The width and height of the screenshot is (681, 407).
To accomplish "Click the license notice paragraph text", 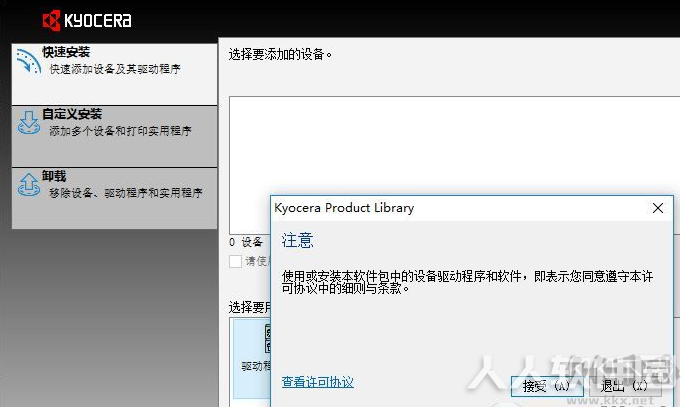I will (467, 282).
